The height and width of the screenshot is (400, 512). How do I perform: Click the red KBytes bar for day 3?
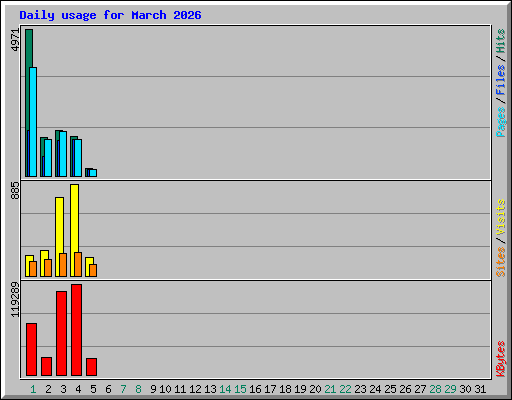[x=61, y=333]
